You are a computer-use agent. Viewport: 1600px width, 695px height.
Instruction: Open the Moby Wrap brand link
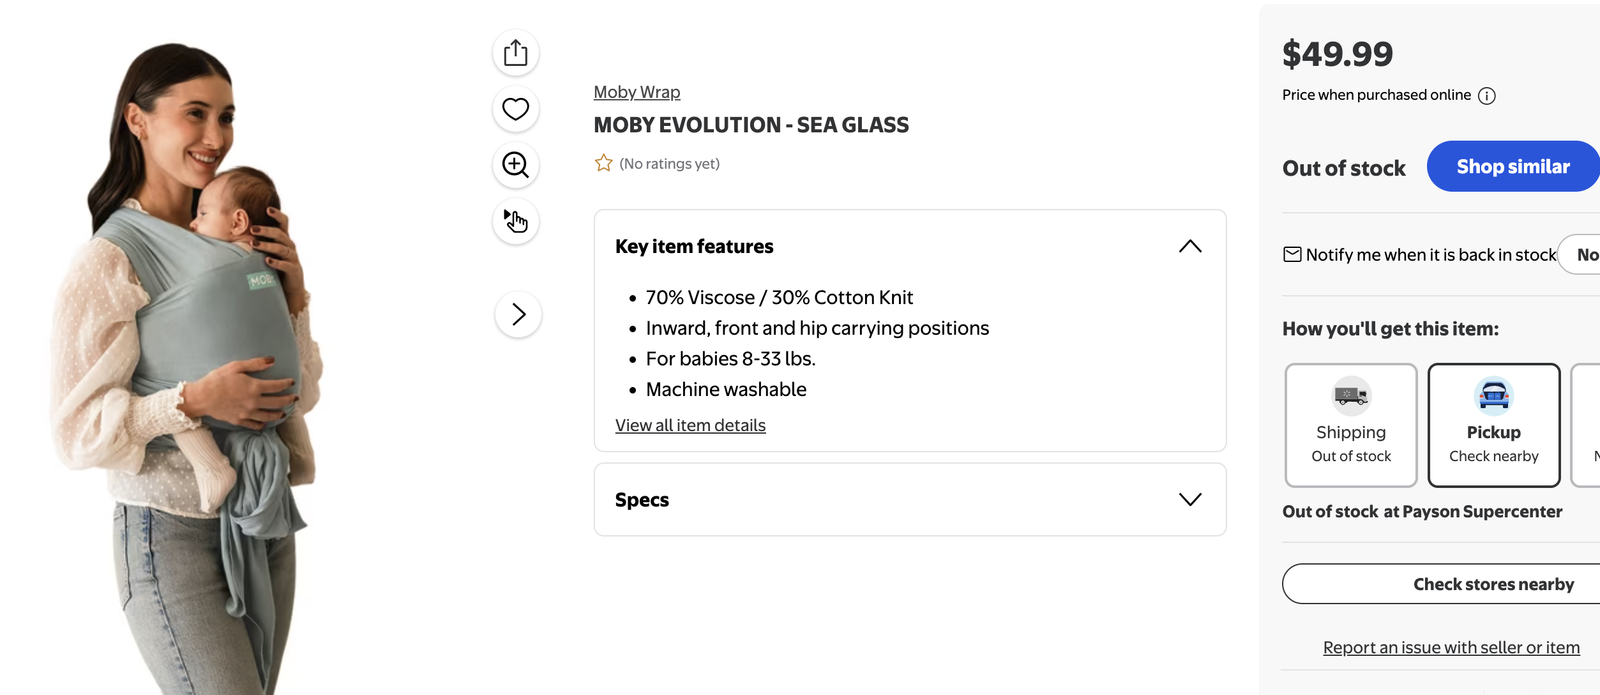pyautogui.click(x=637, y=92)
